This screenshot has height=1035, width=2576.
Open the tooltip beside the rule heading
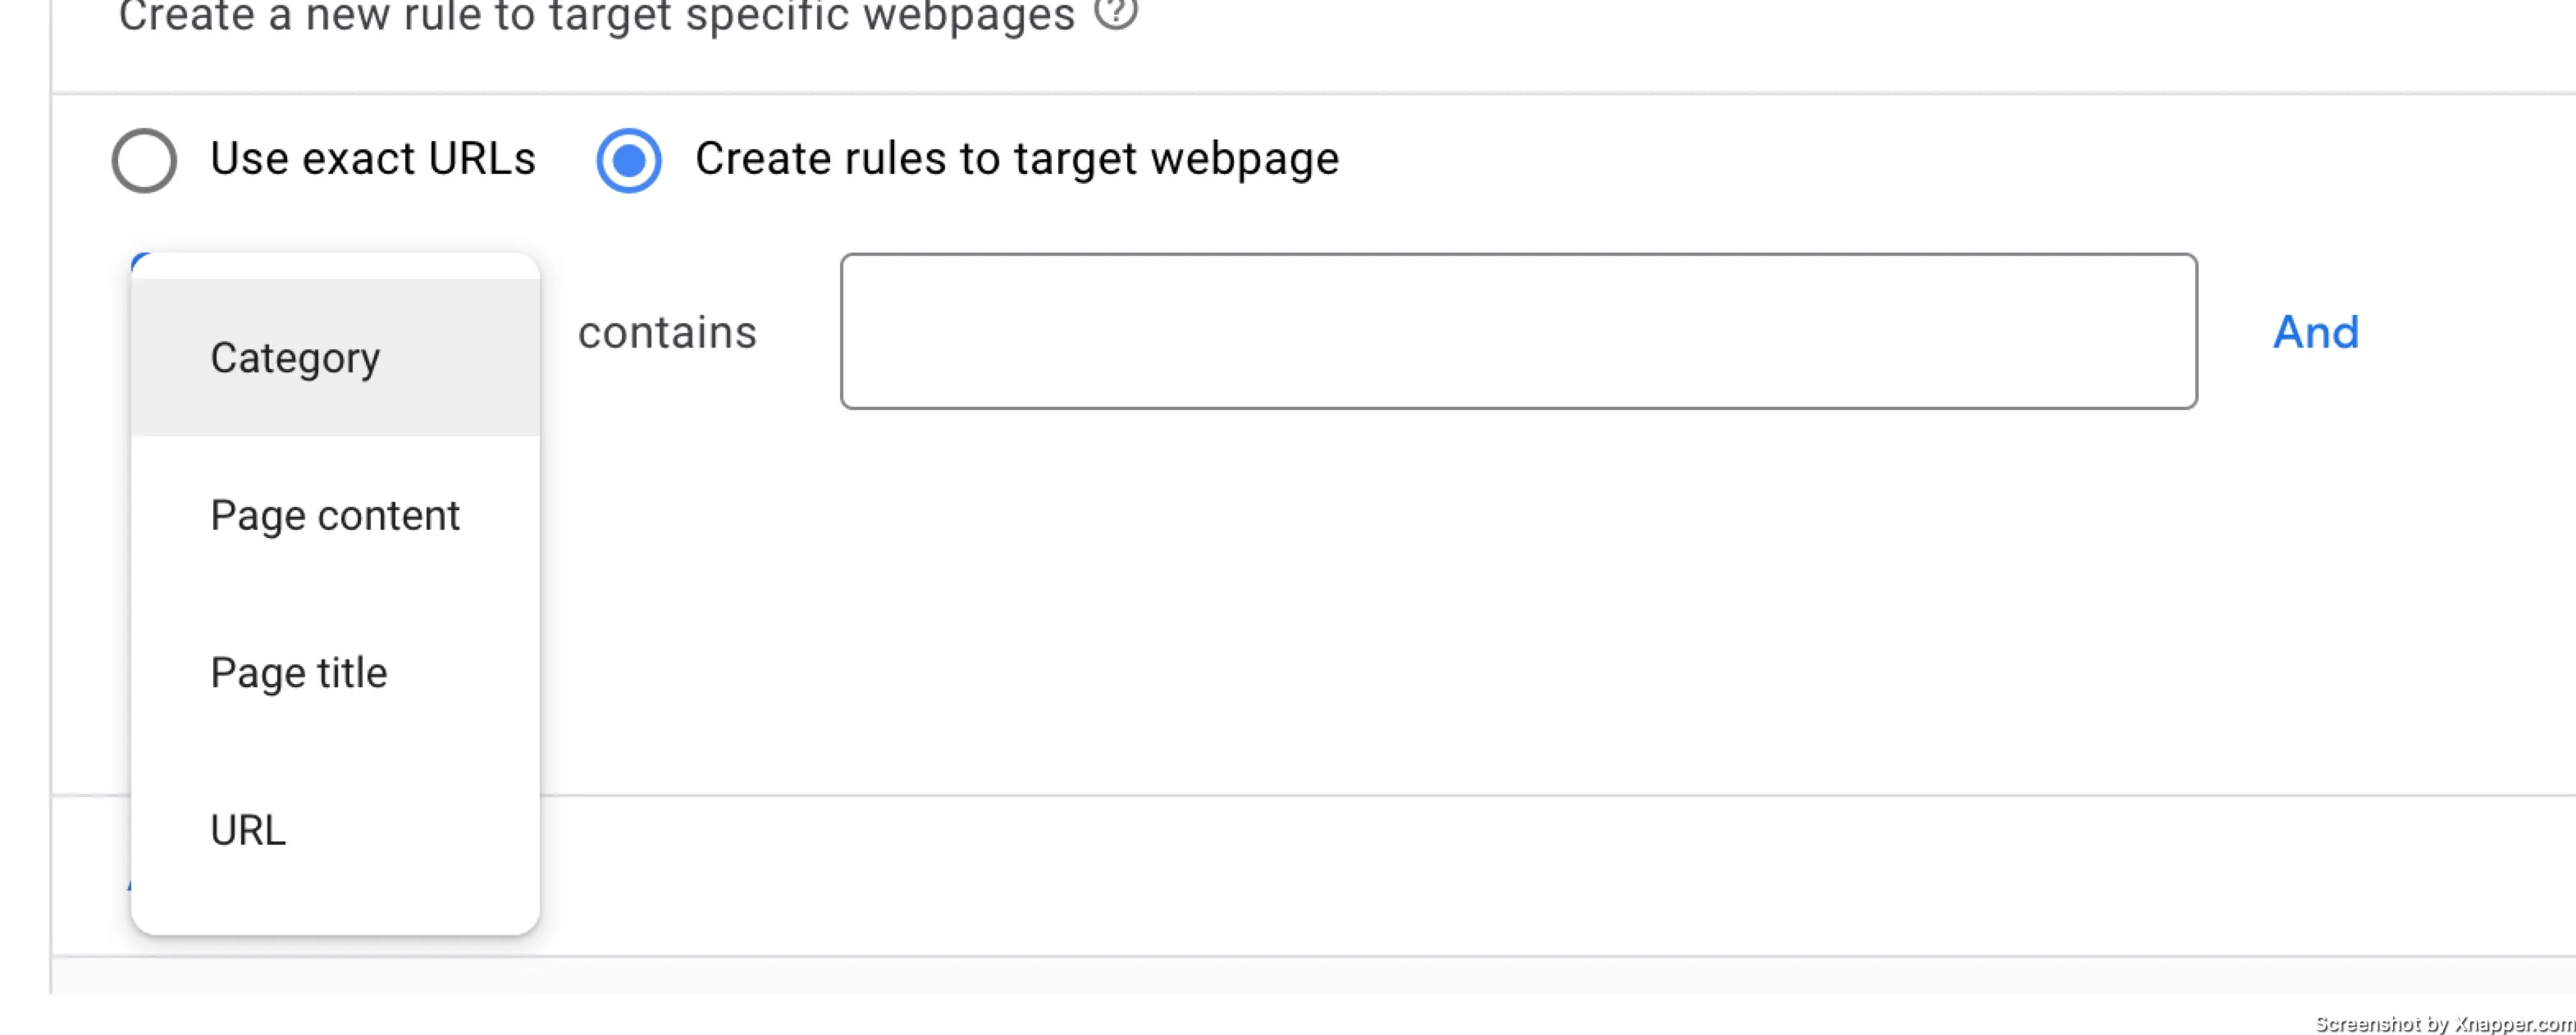coord(1115,12)
